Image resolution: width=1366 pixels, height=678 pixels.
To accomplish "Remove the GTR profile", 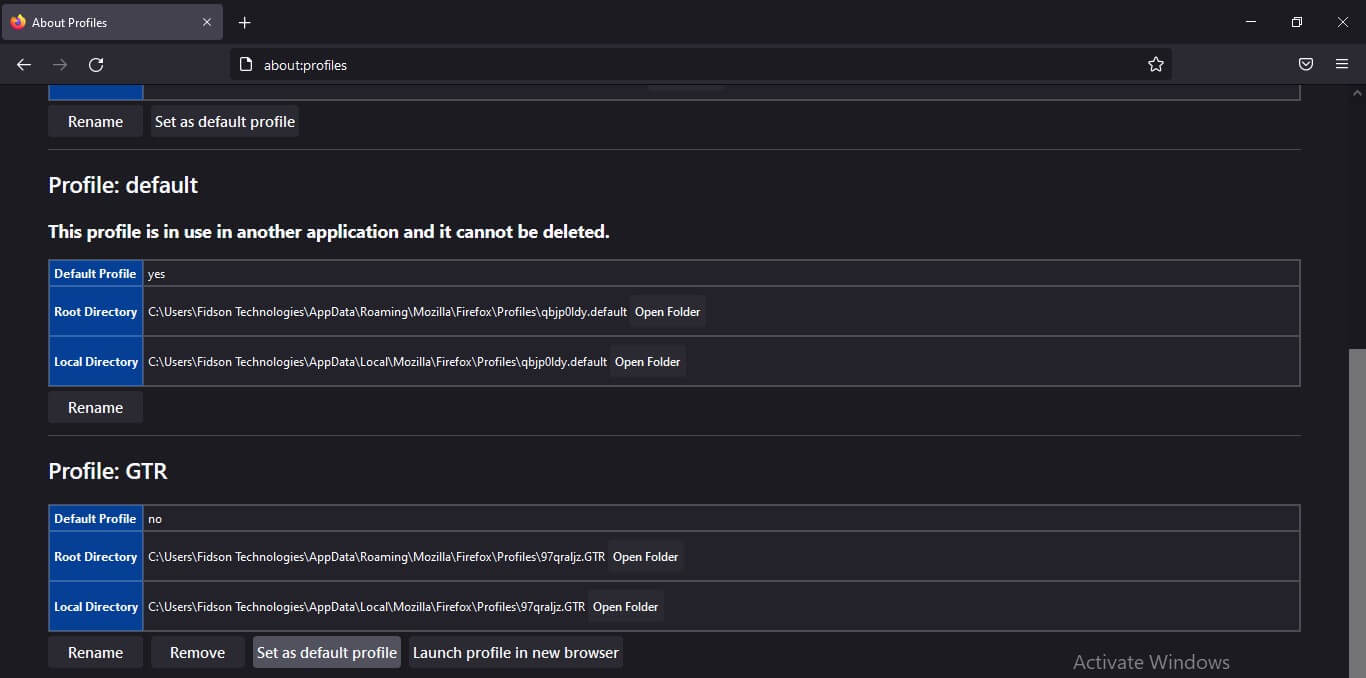I will 197,652.
